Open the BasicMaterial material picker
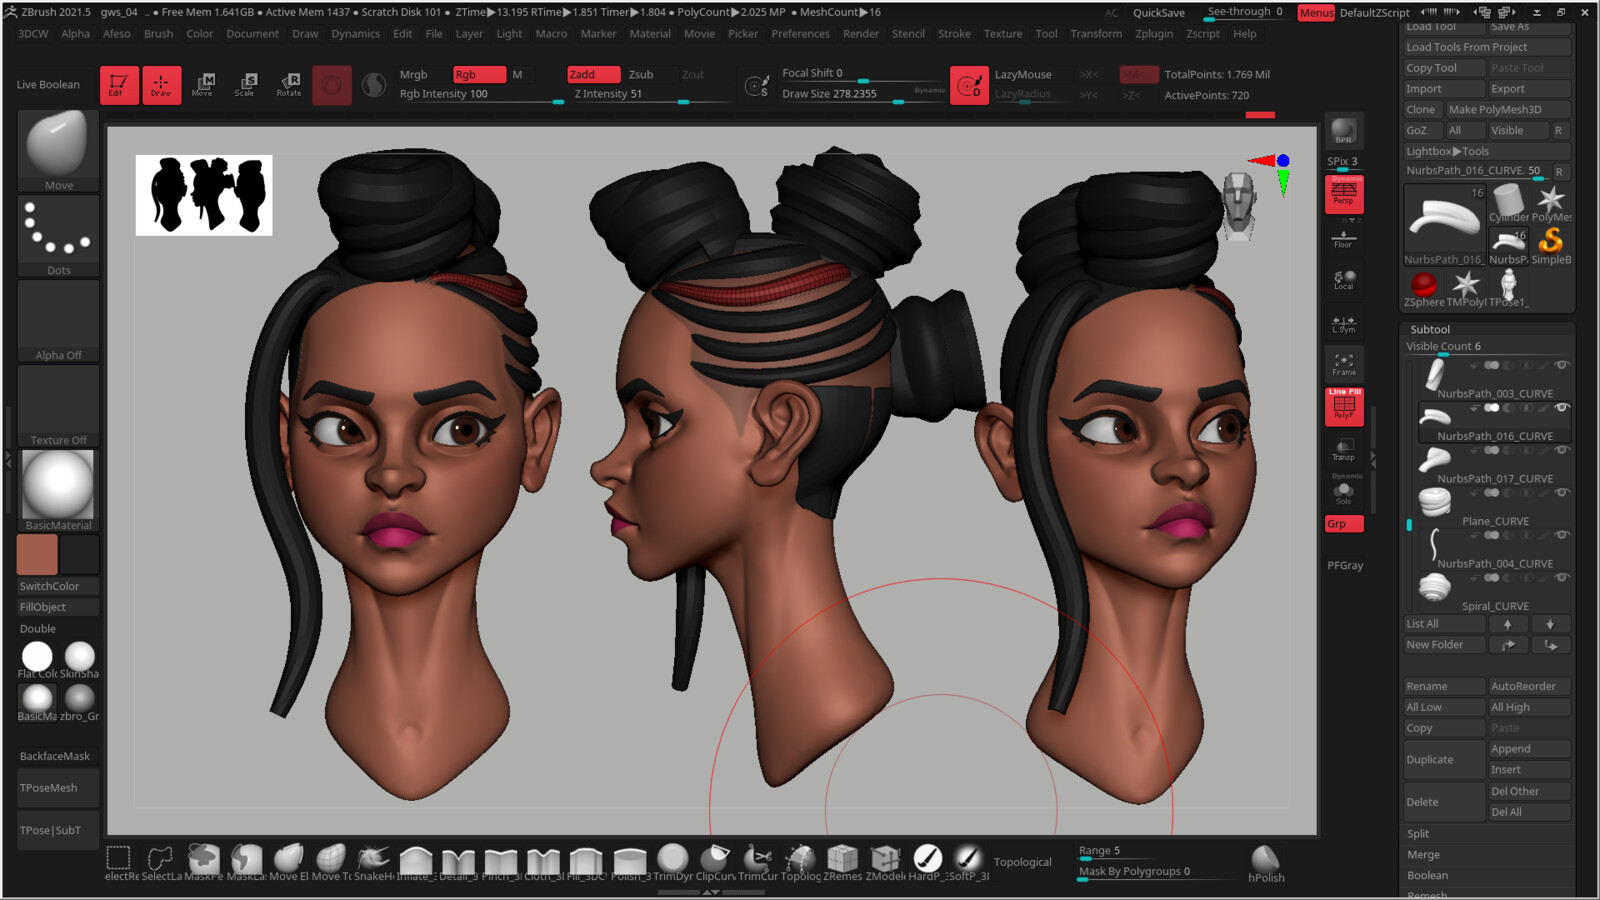The width and height of the screenshot is (1600, 900). pyautogui.click(x=58, y=490)
